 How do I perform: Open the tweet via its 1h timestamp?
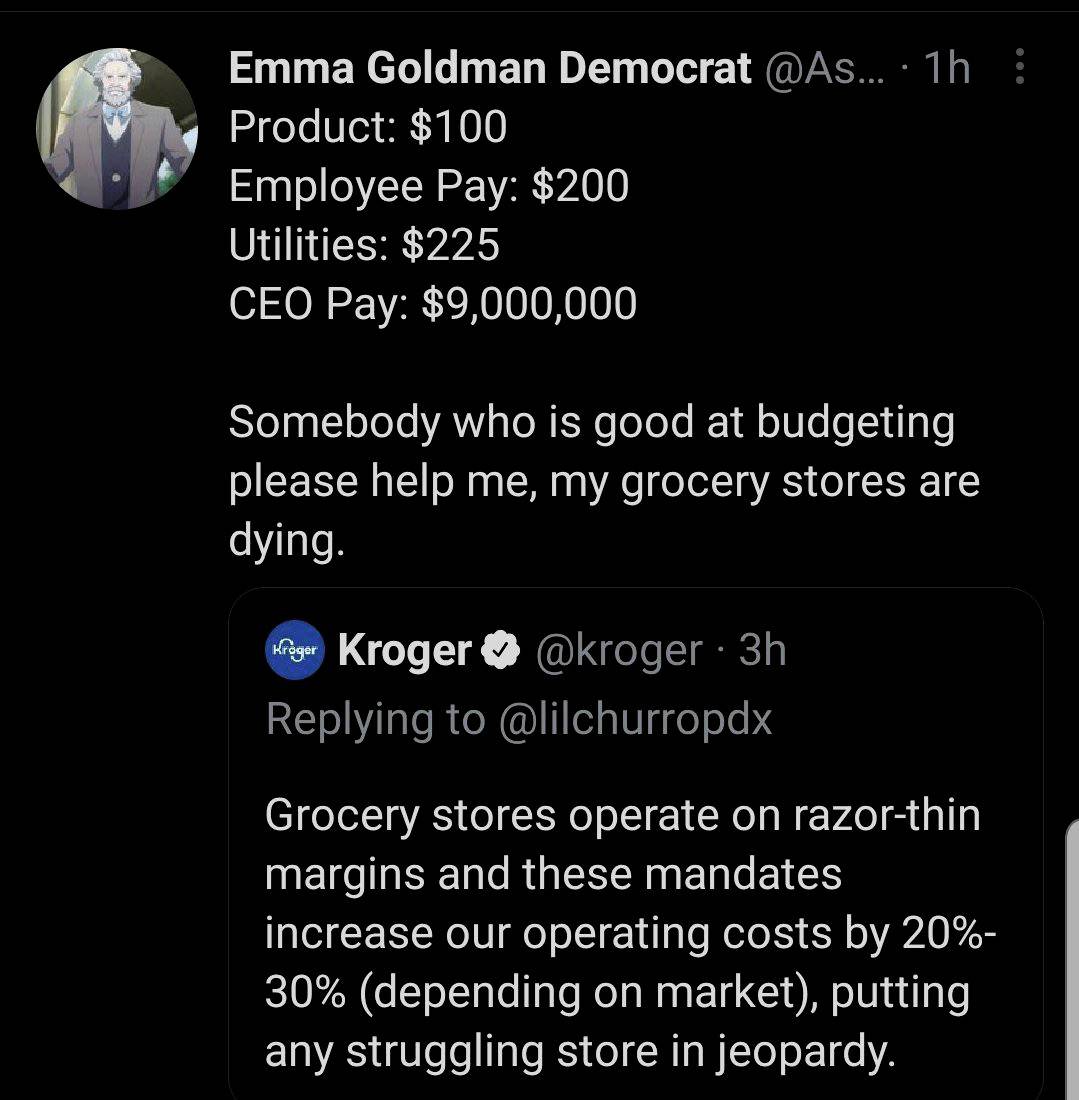click(x=947, y=68)
